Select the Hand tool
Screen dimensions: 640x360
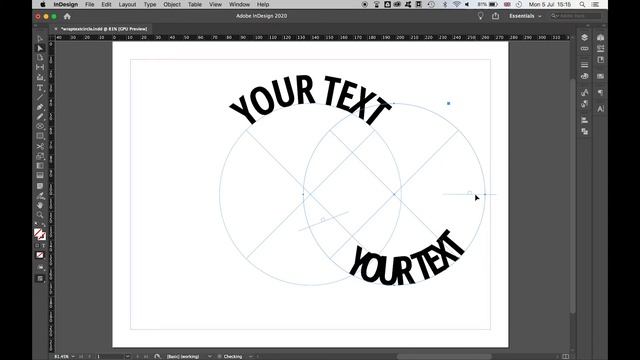click(x=40, y=205)
